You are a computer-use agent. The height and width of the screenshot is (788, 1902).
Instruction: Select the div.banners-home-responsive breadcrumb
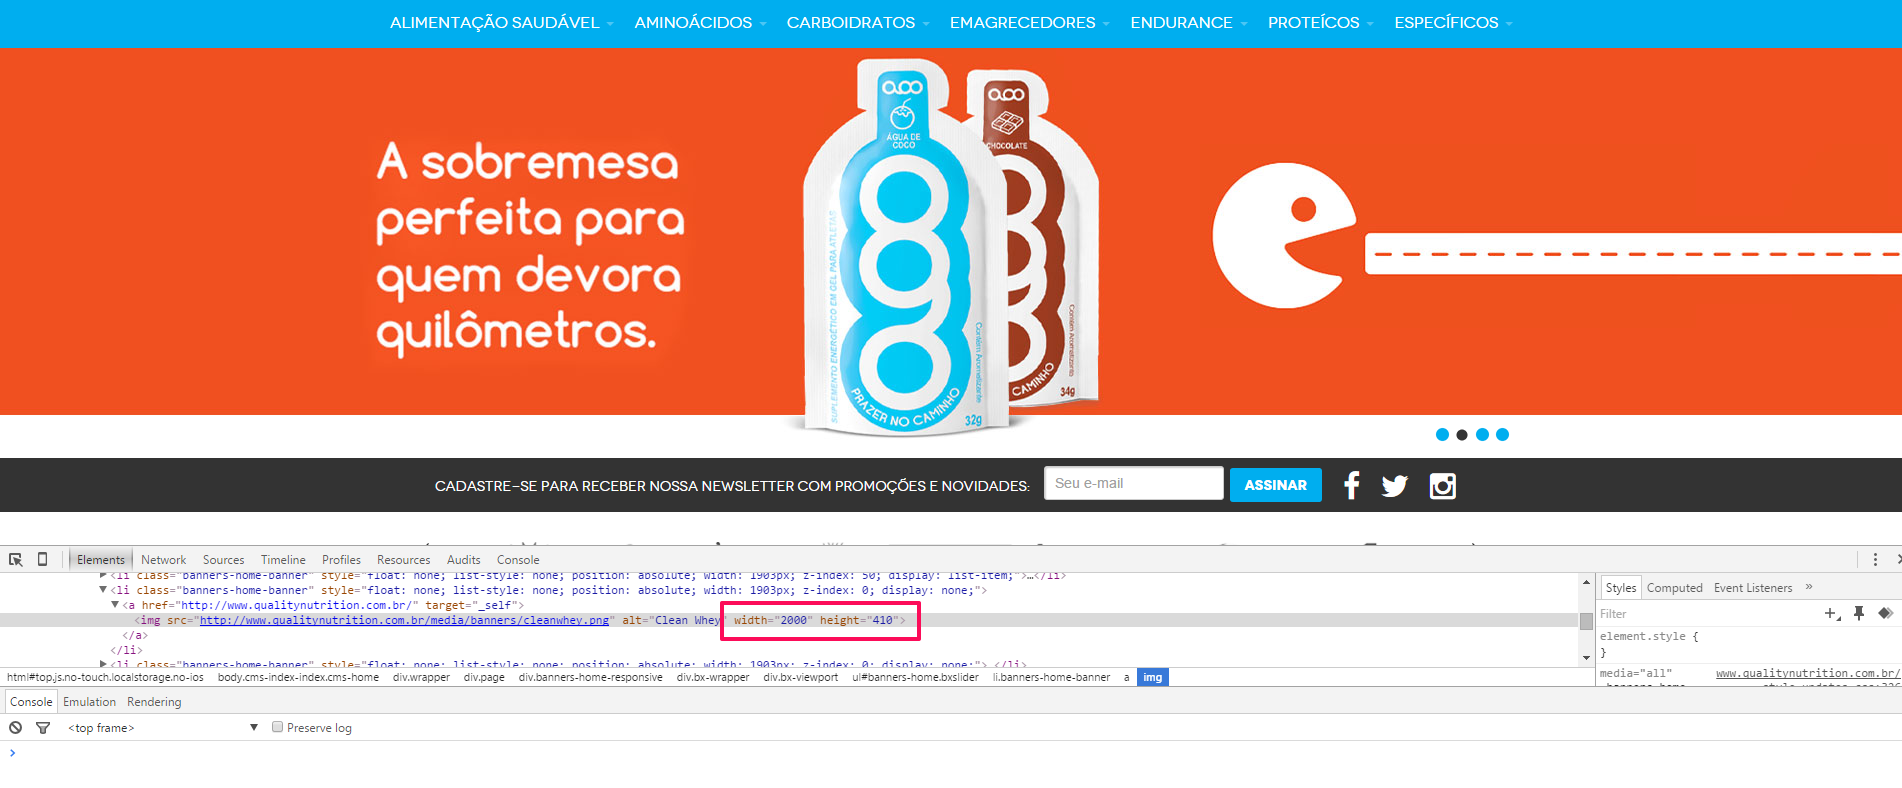590,677
